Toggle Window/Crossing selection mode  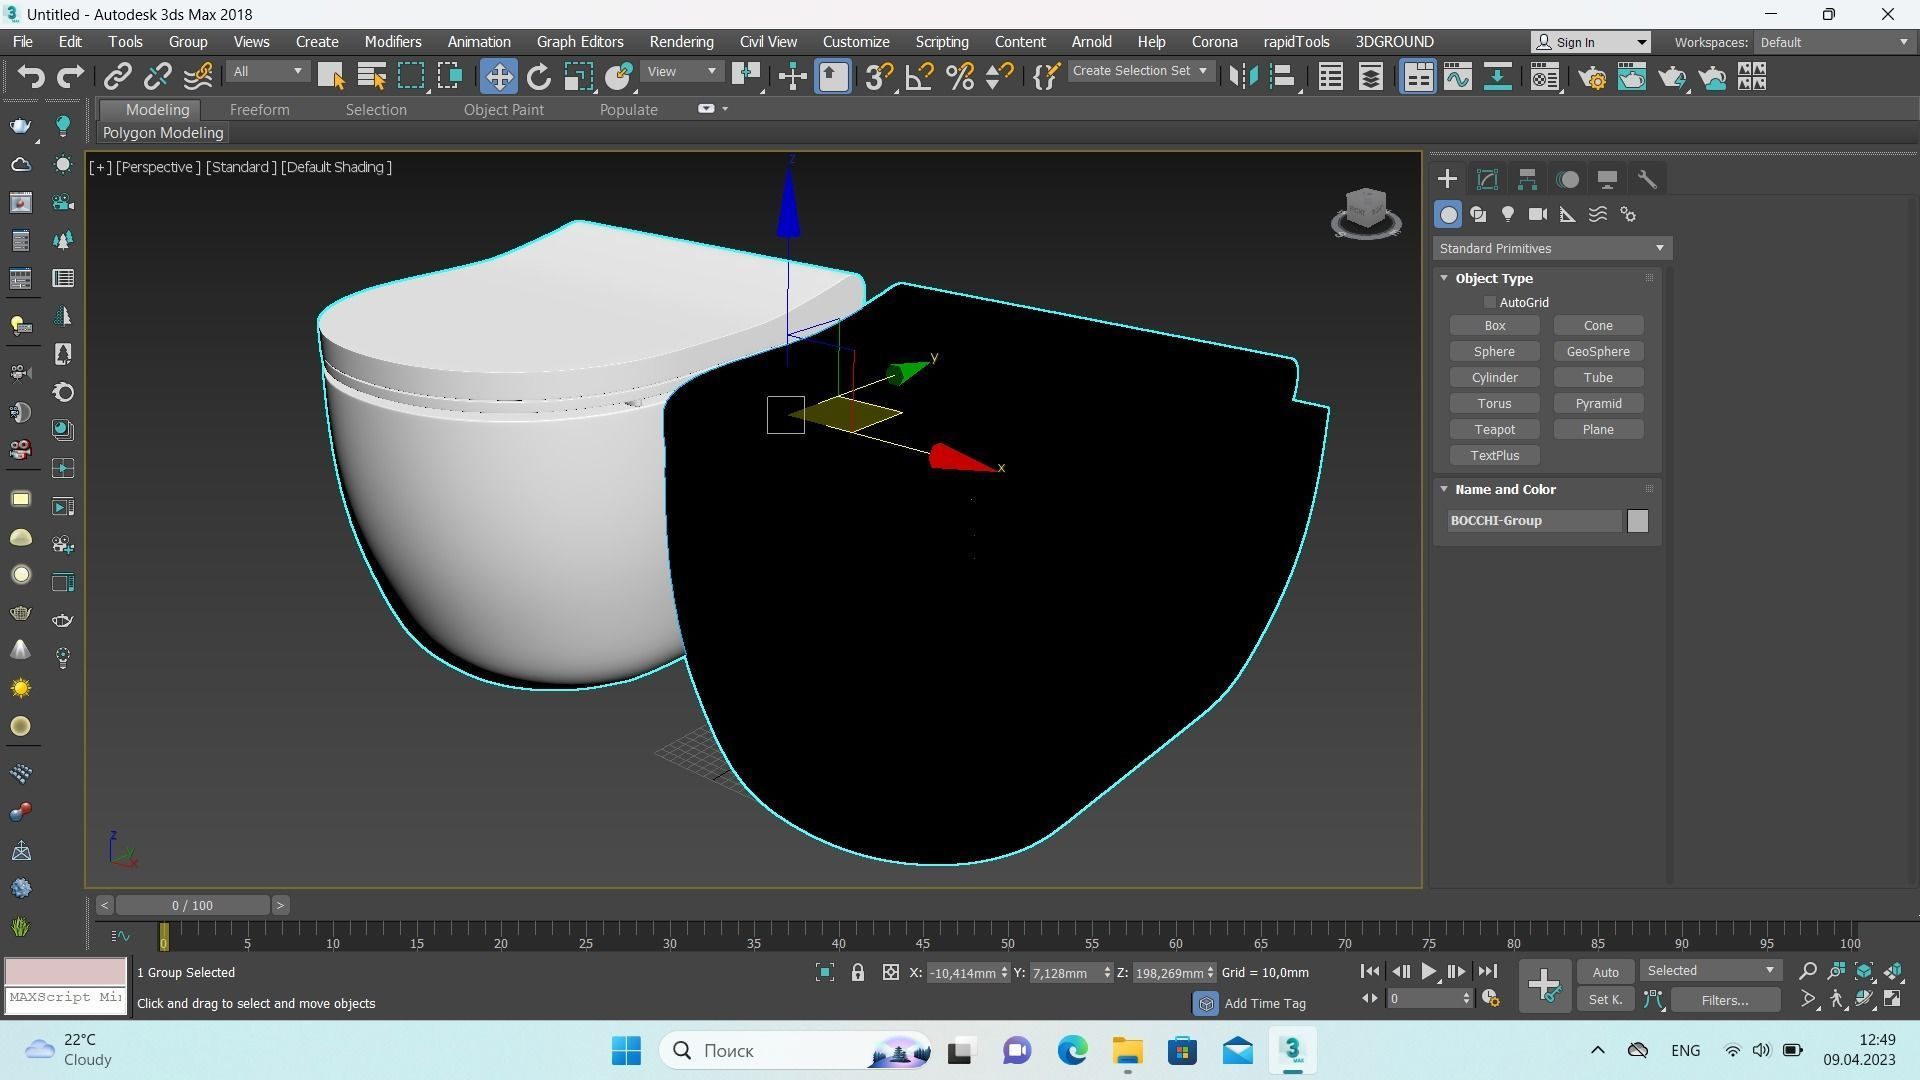point(451,77)
